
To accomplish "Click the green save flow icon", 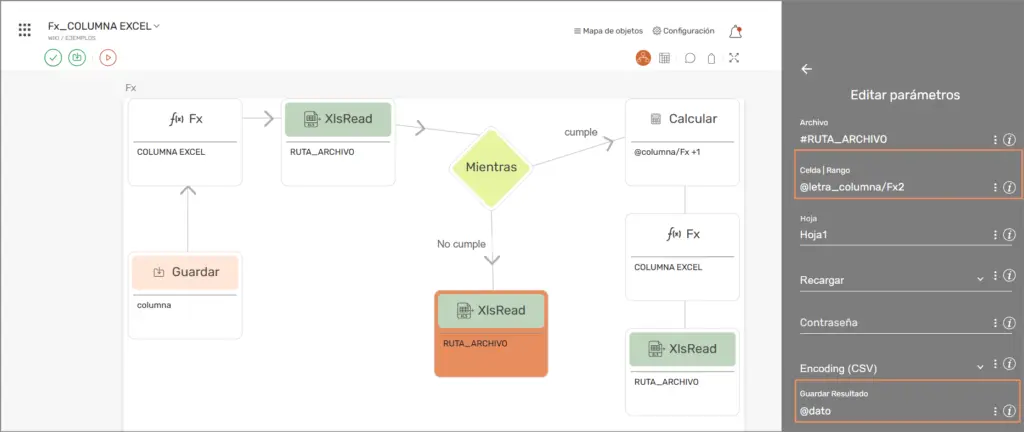I will [77, 58].
